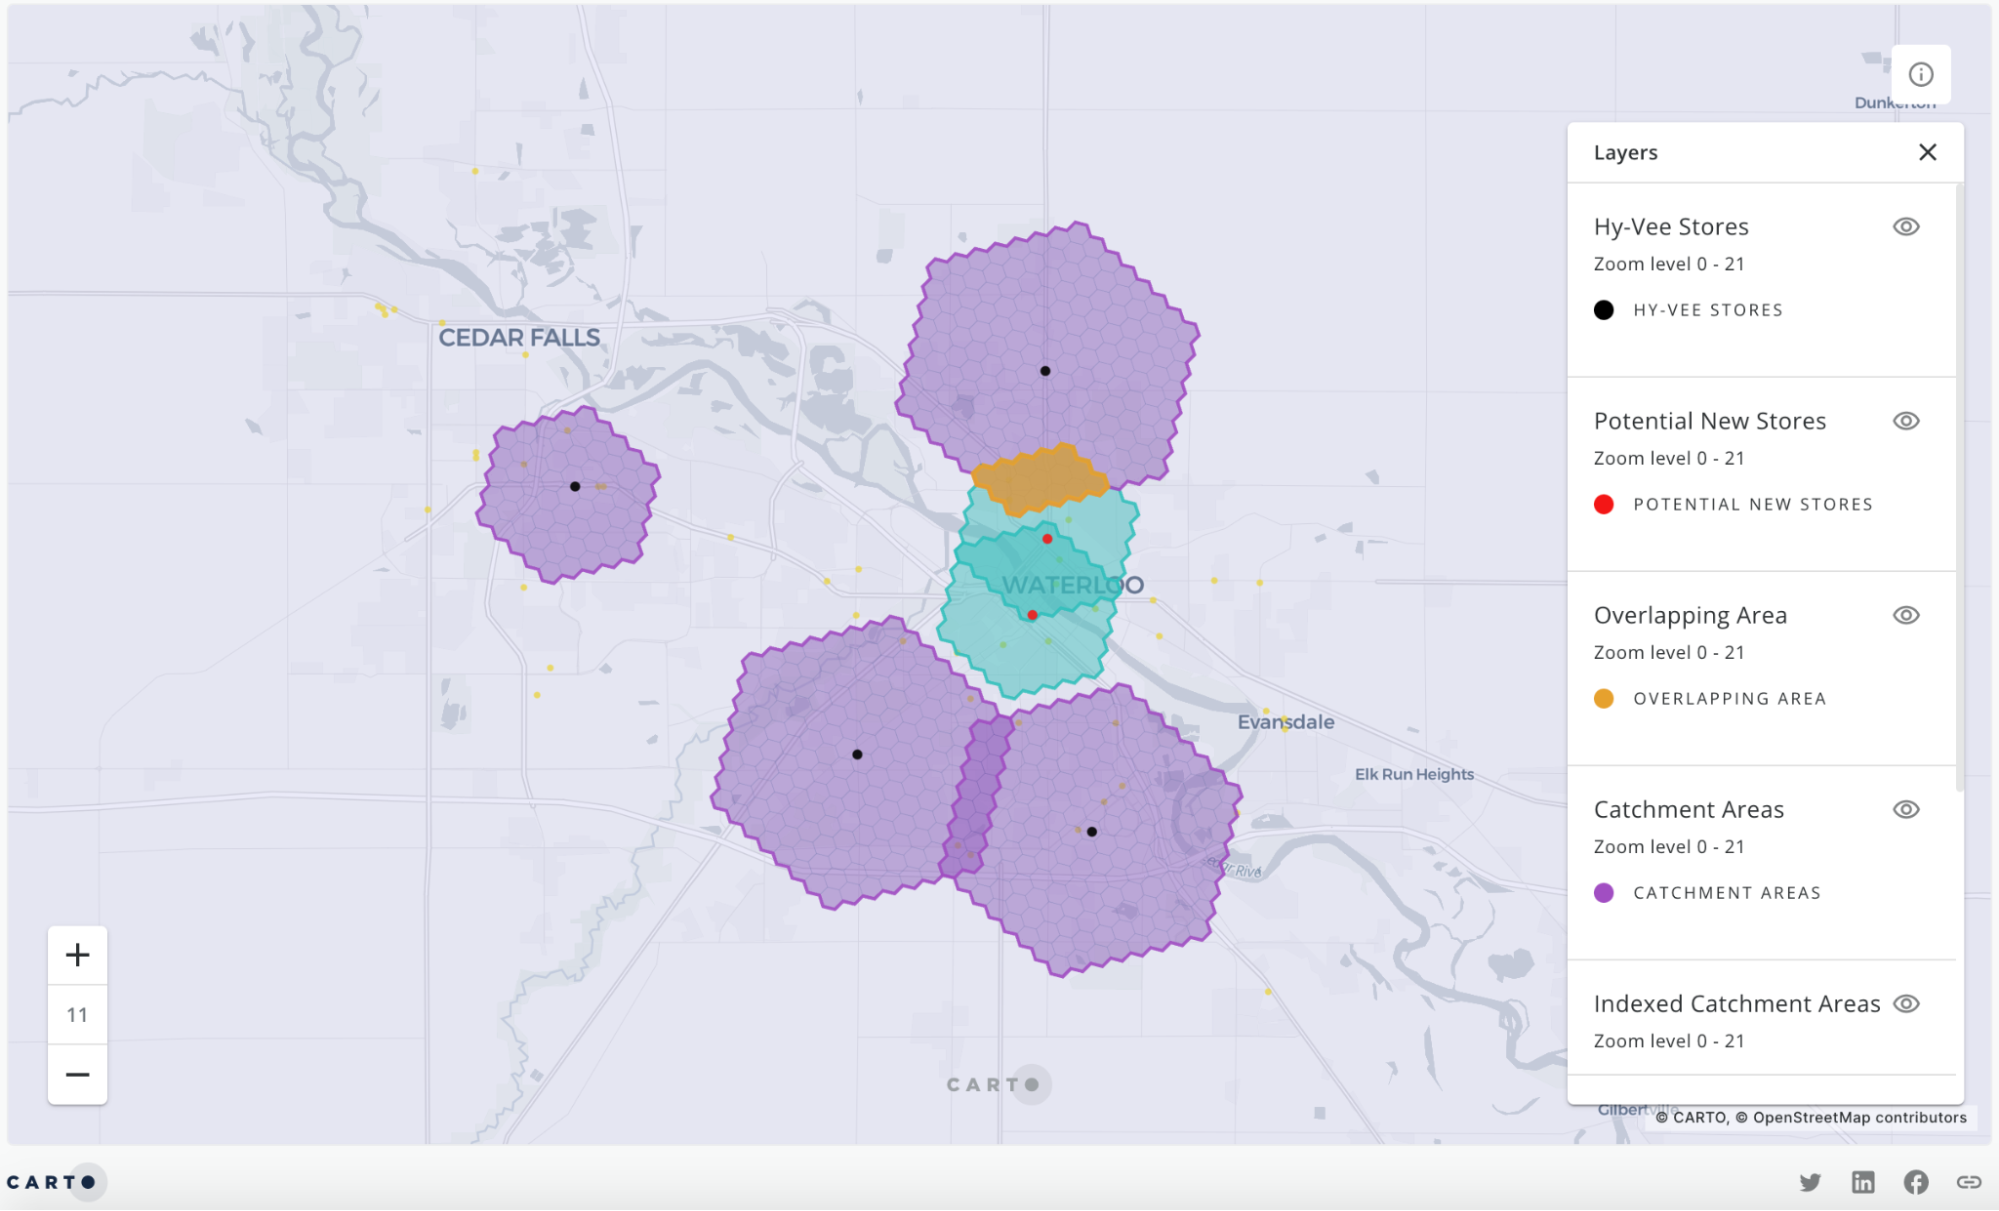The image size is (1999, 1211).
Task: Close the Layers panel
Action: tap(1927, 152)
